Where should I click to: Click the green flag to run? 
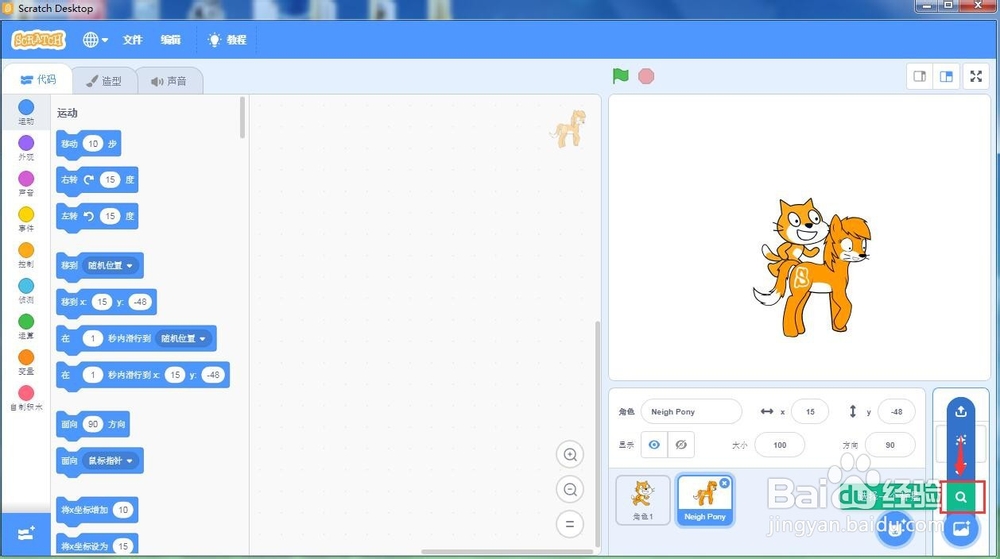[620, 76]
